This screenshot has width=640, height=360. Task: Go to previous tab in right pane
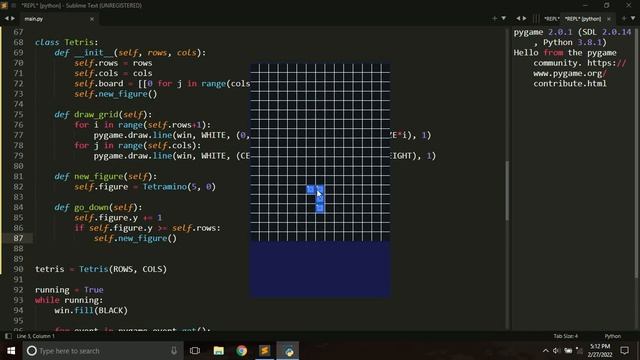tap(518, 18)
